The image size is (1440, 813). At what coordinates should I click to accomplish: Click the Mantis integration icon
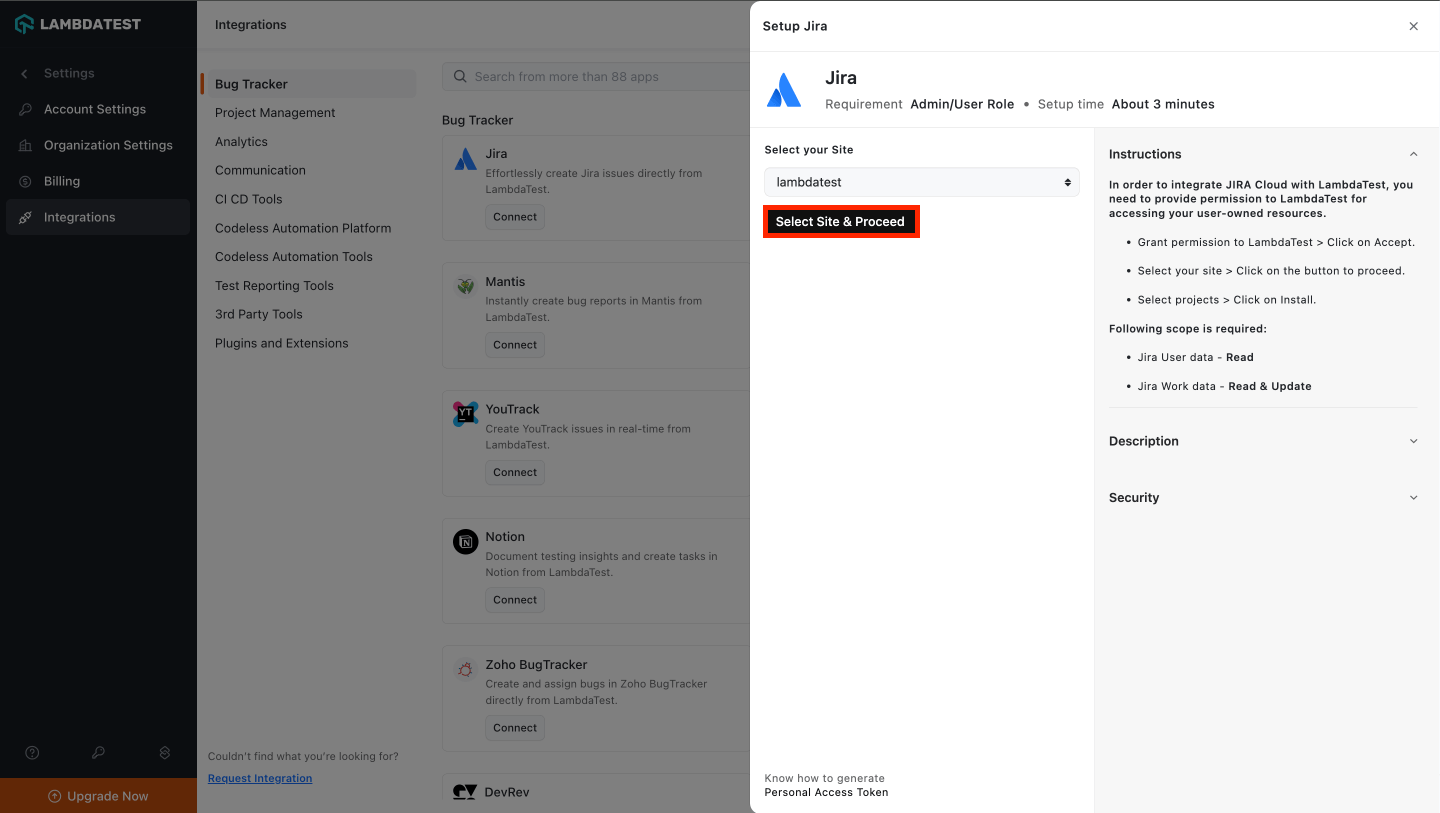(x=465, y=286)
